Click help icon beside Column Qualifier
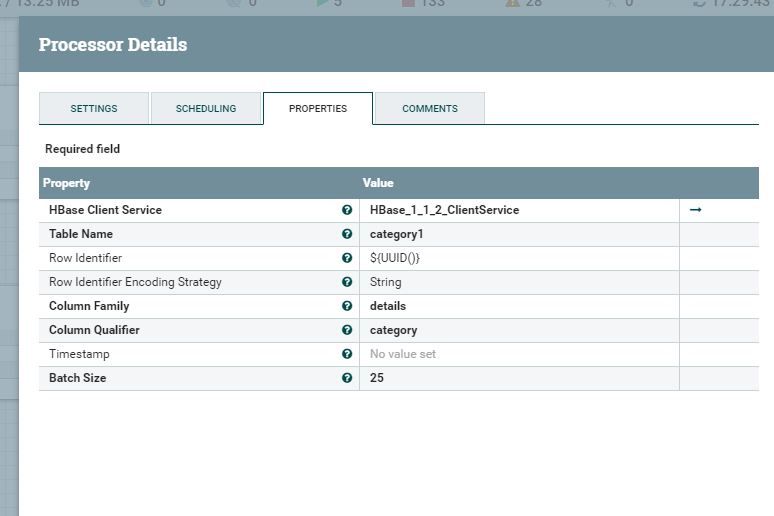 point(347,330)
